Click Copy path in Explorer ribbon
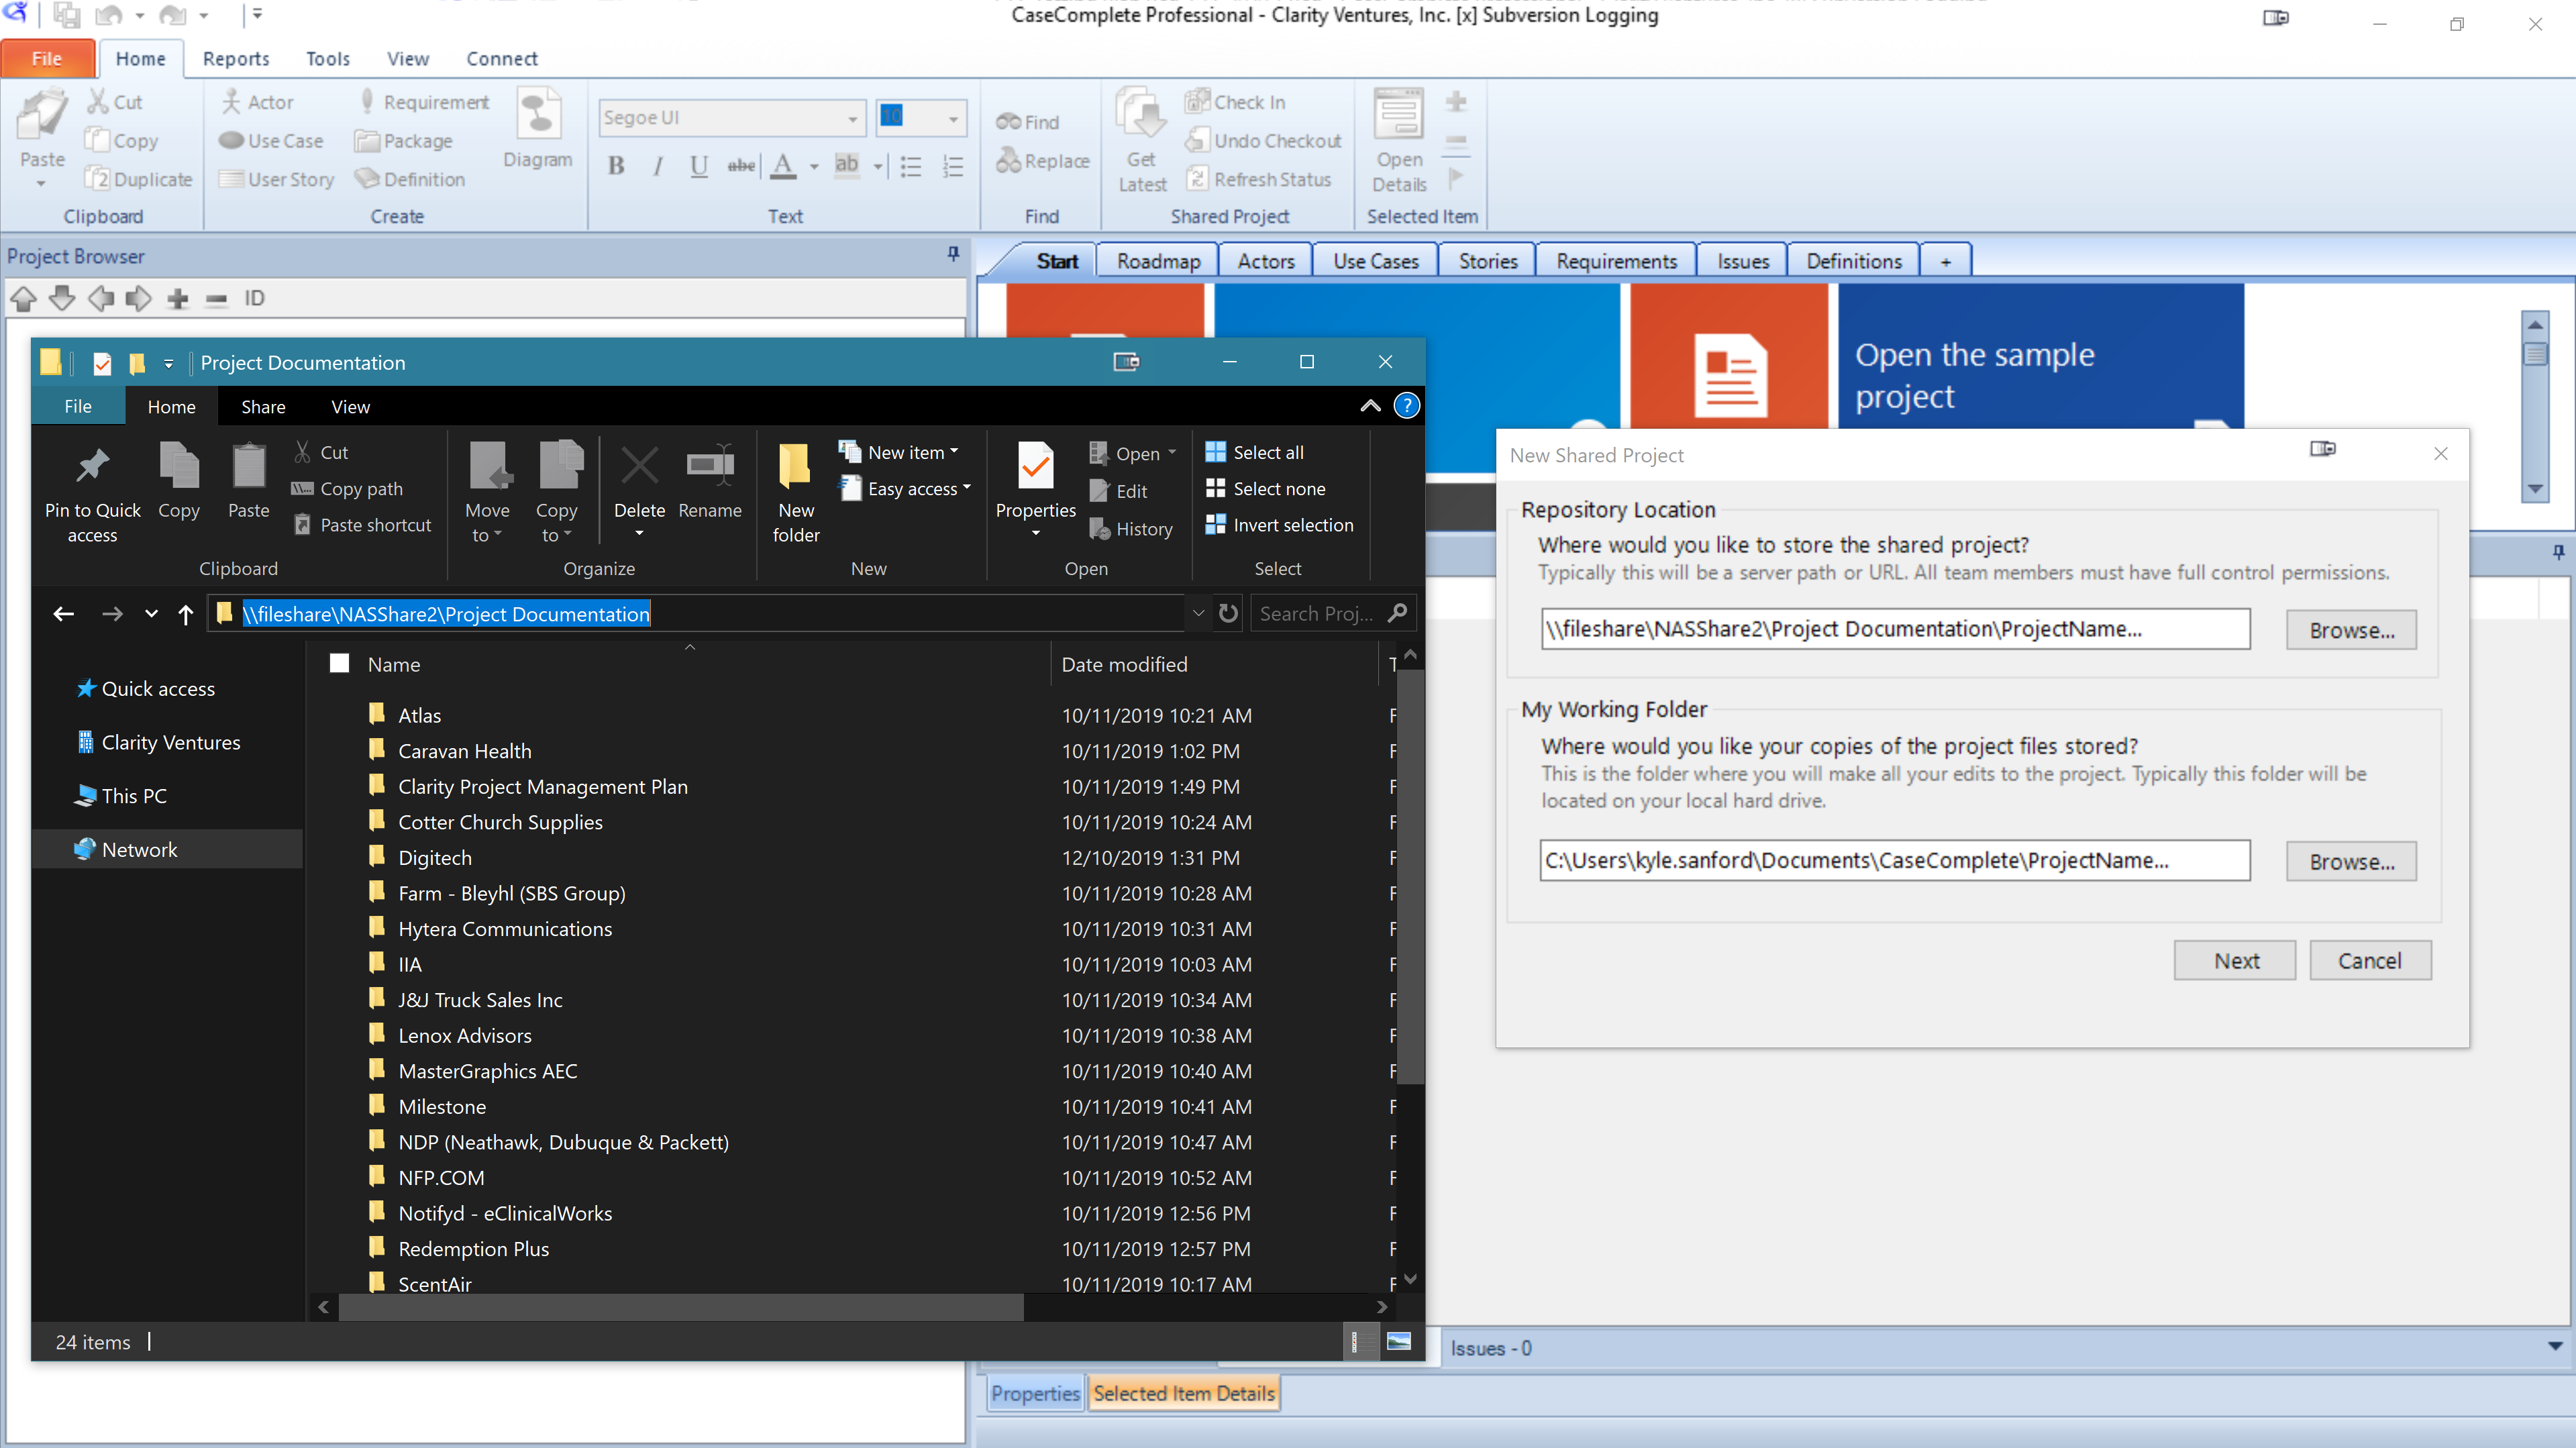This screenshot has height=1448, width=2576. tap(347, 488)
